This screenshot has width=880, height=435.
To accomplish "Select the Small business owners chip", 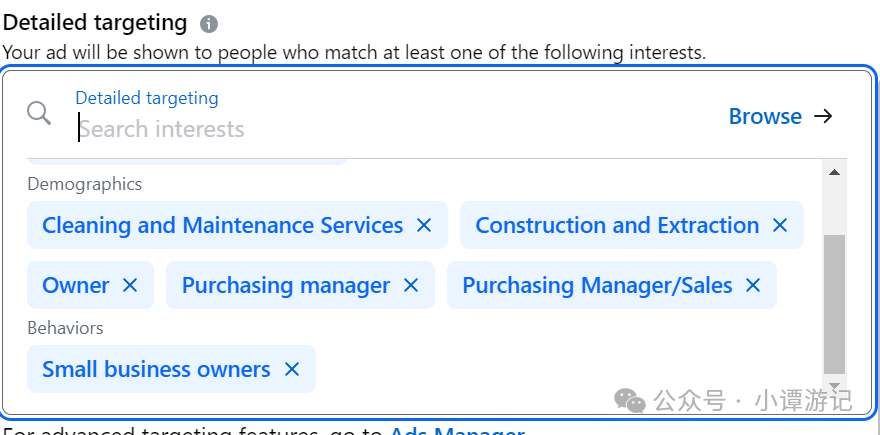I will point(156,369).
